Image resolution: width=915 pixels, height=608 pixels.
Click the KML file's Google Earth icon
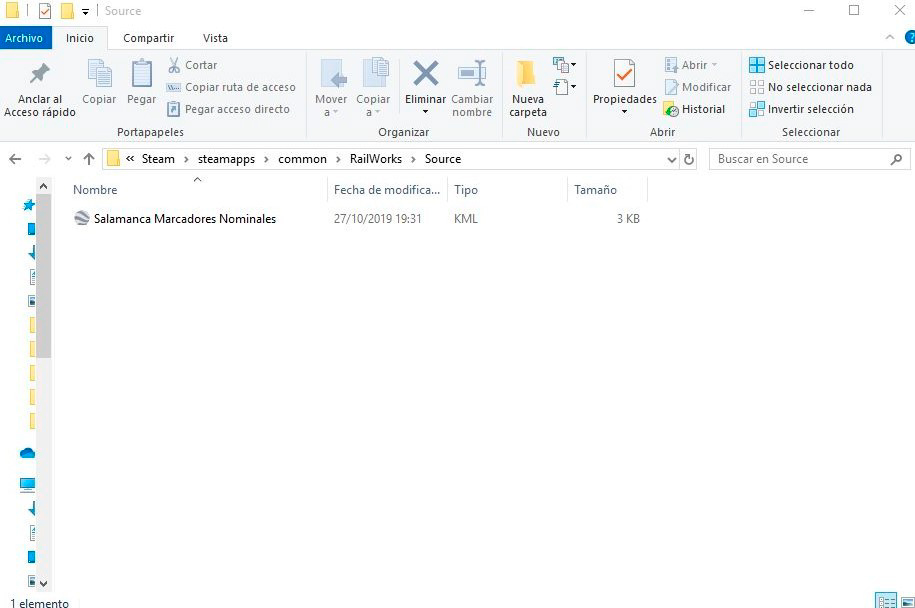point(82,218)
